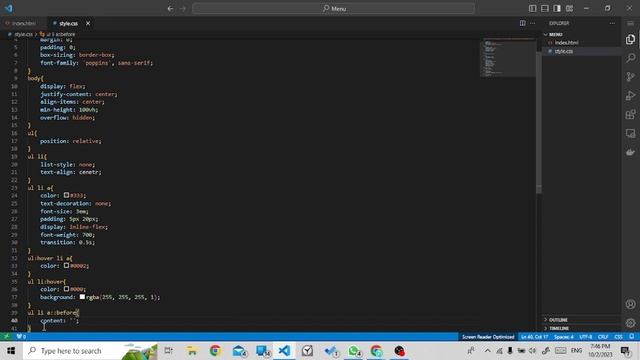Select the style.css editor tab
640x360 pixels.
tap(68, 24)
